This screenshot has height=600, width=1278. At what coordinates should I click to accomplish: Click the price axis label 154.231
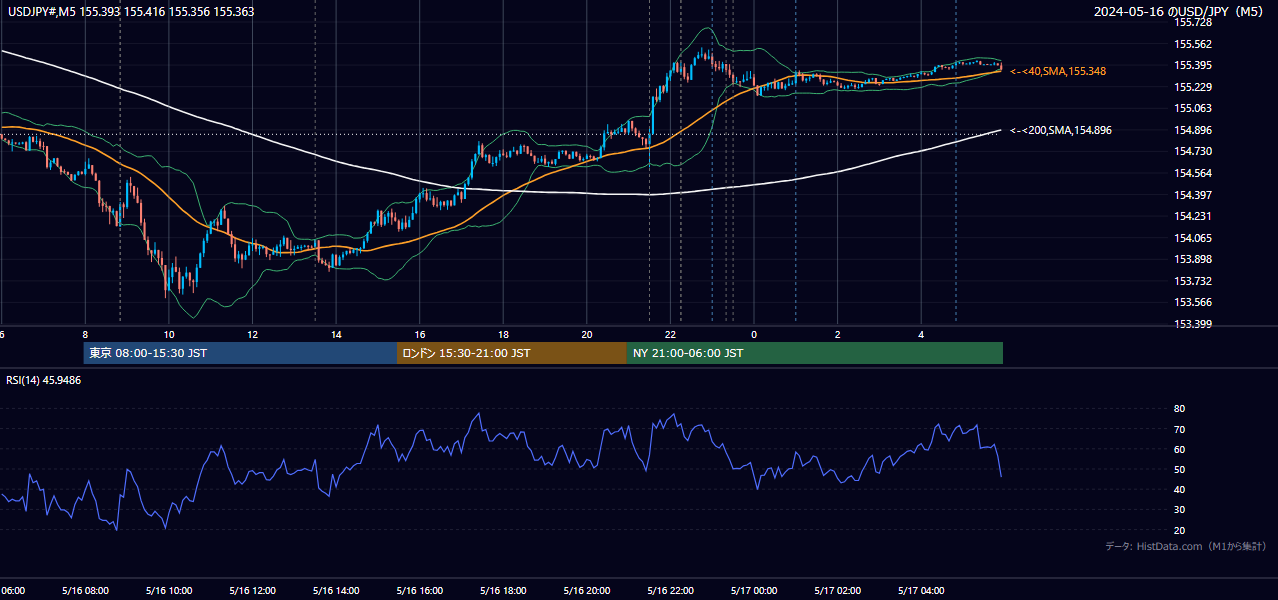1193,216
